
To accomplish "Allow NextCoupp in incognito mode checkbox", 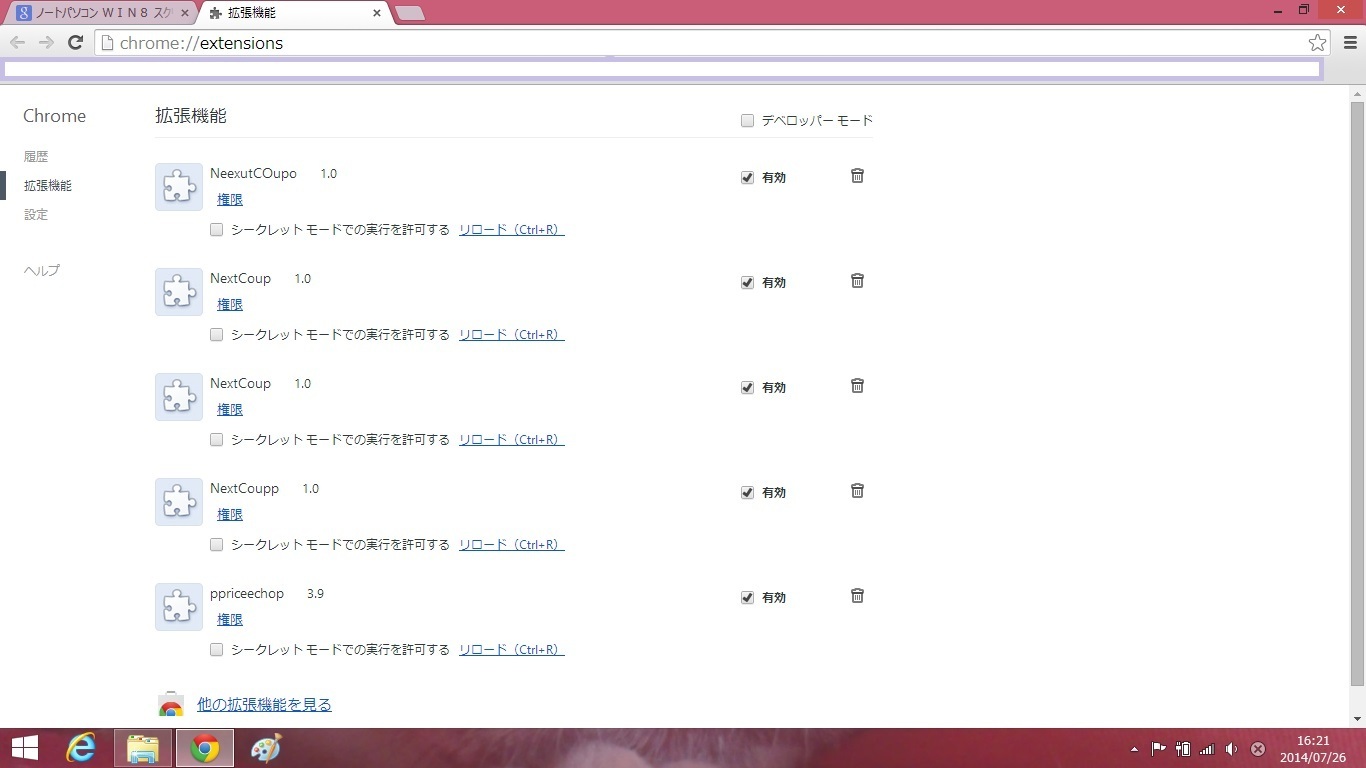I will [x=216, y=545].
